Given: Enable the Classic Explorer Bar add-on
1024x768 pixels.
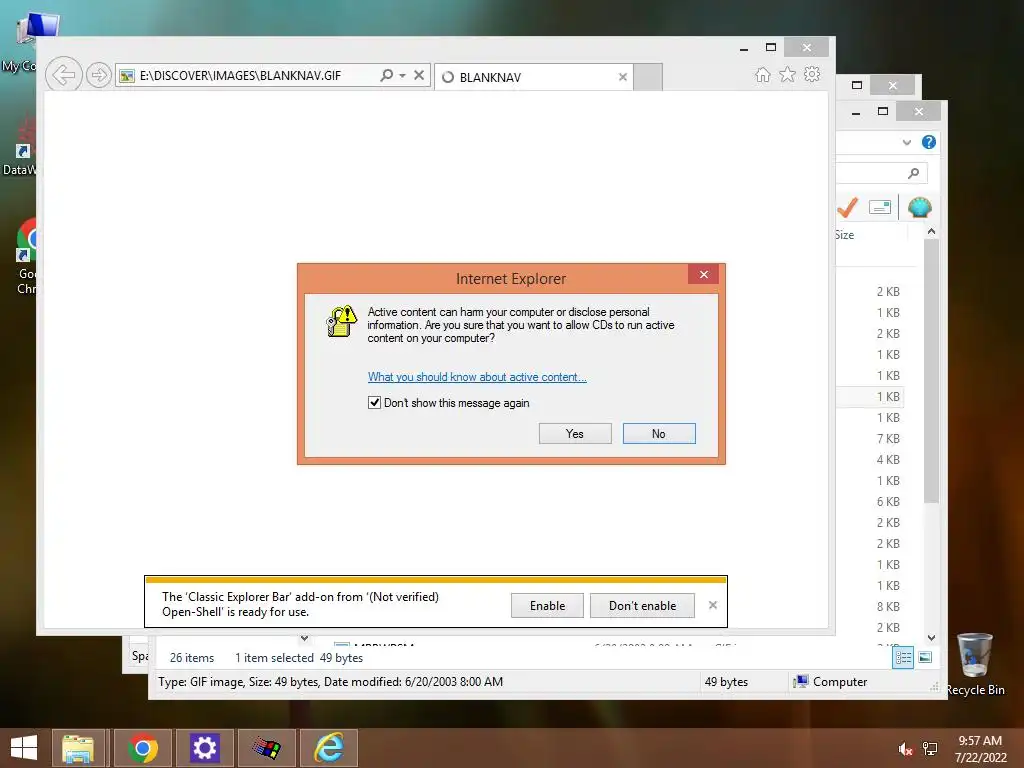Looking at the screenshot, I should 547,605.
